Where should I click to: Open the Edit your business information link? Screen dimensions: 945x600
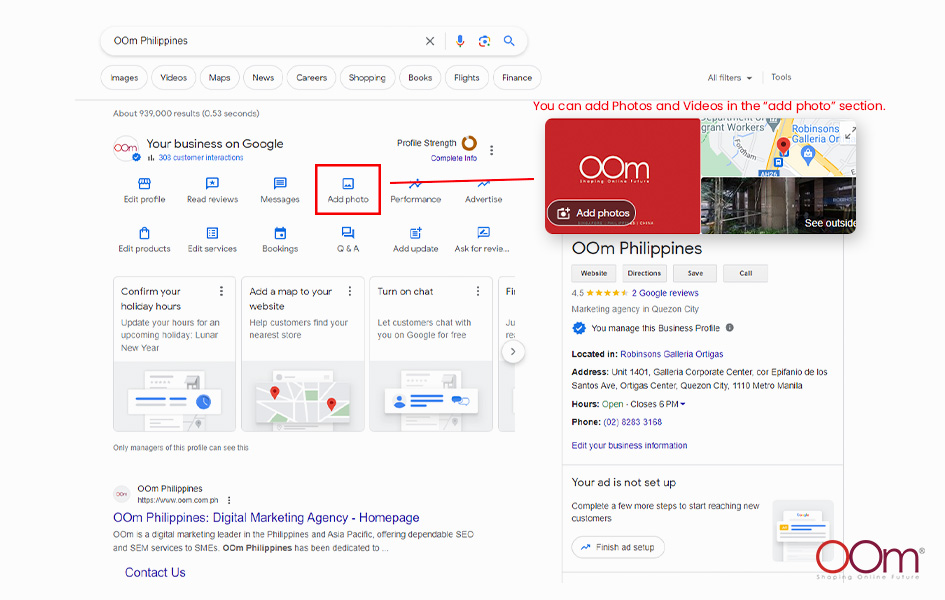[629, 446]
